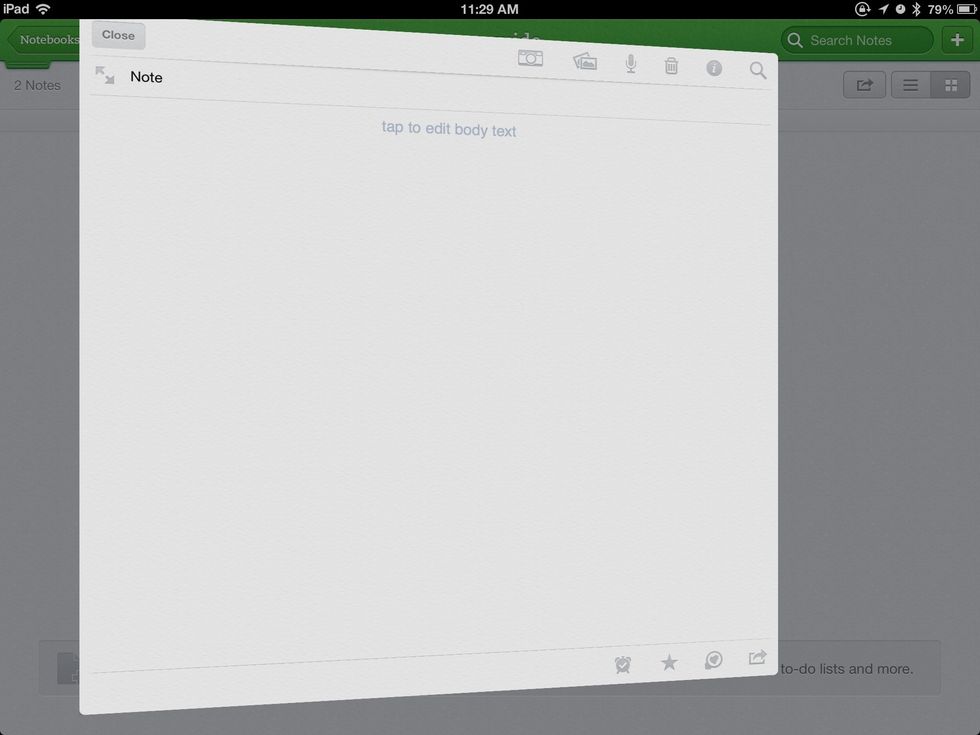The width and height of the screenshot is (980, 735).
Task: Record an audio note with the microphone
Action: 630,62
